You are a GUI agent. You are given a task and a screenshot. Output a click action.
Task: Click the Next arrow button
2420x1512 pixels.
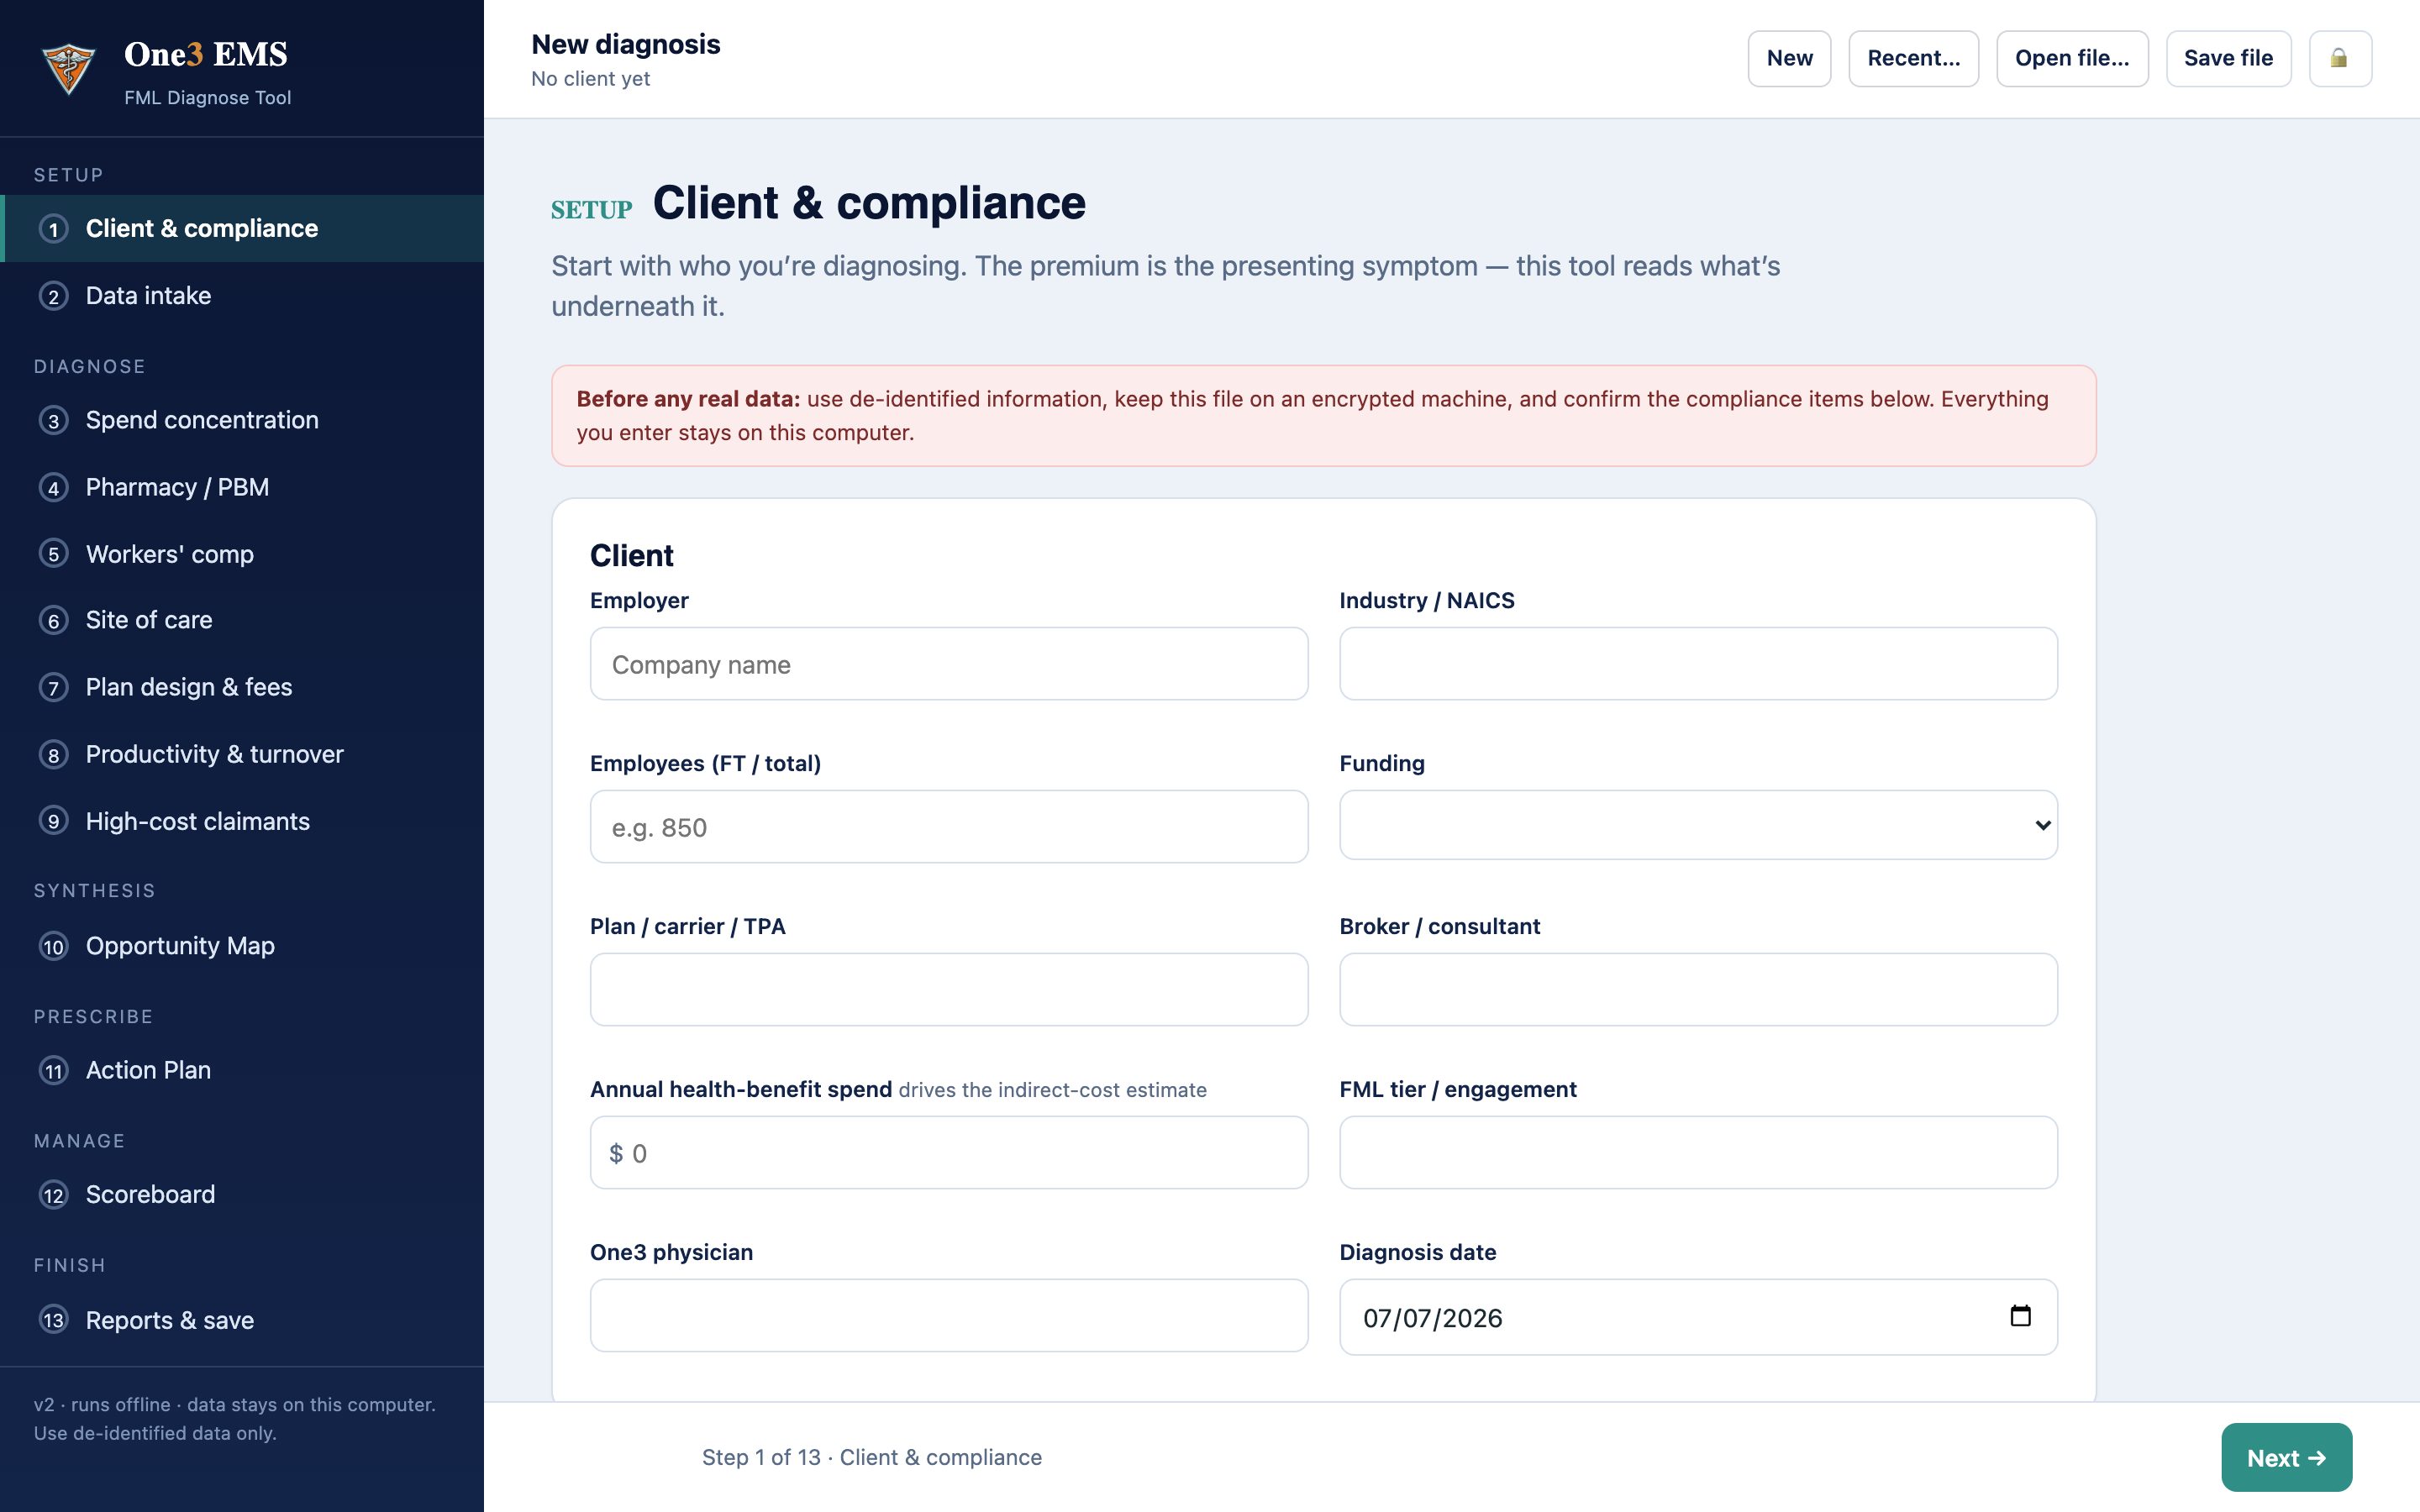click(x=2286, y=1457)
